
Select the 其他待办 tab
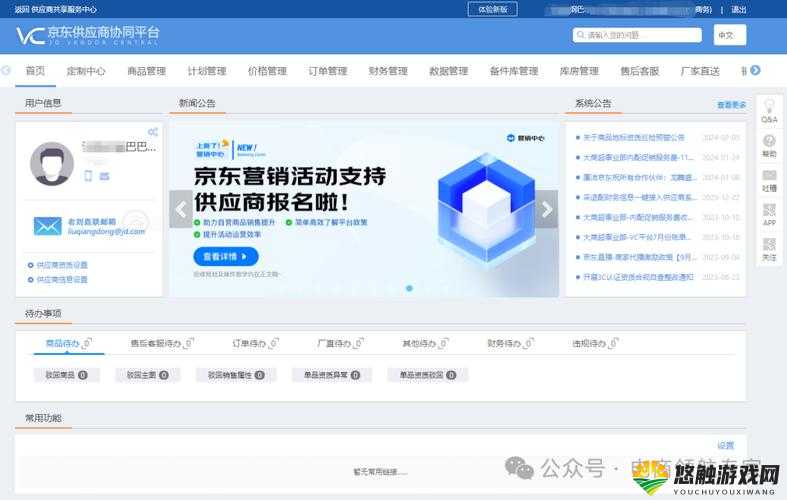(x=425, y=343)
